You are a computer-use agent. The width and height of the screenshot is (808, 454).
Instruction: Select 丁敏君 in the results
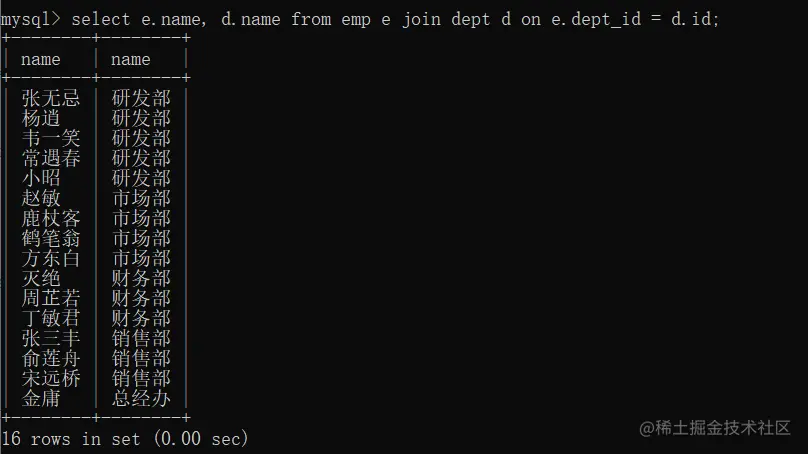click(x=51, y=318)
